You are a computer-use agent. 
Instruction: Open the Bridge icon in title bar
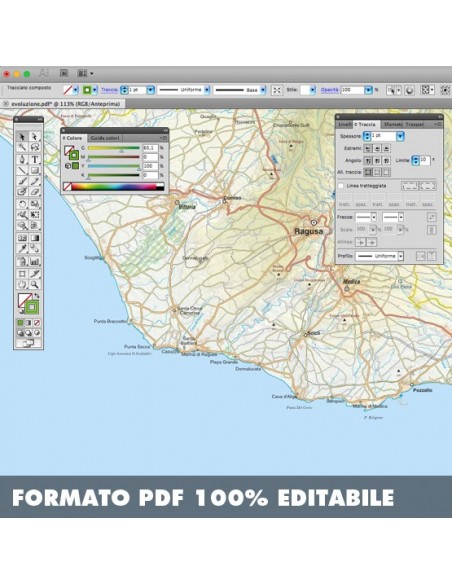pos(64,73)
